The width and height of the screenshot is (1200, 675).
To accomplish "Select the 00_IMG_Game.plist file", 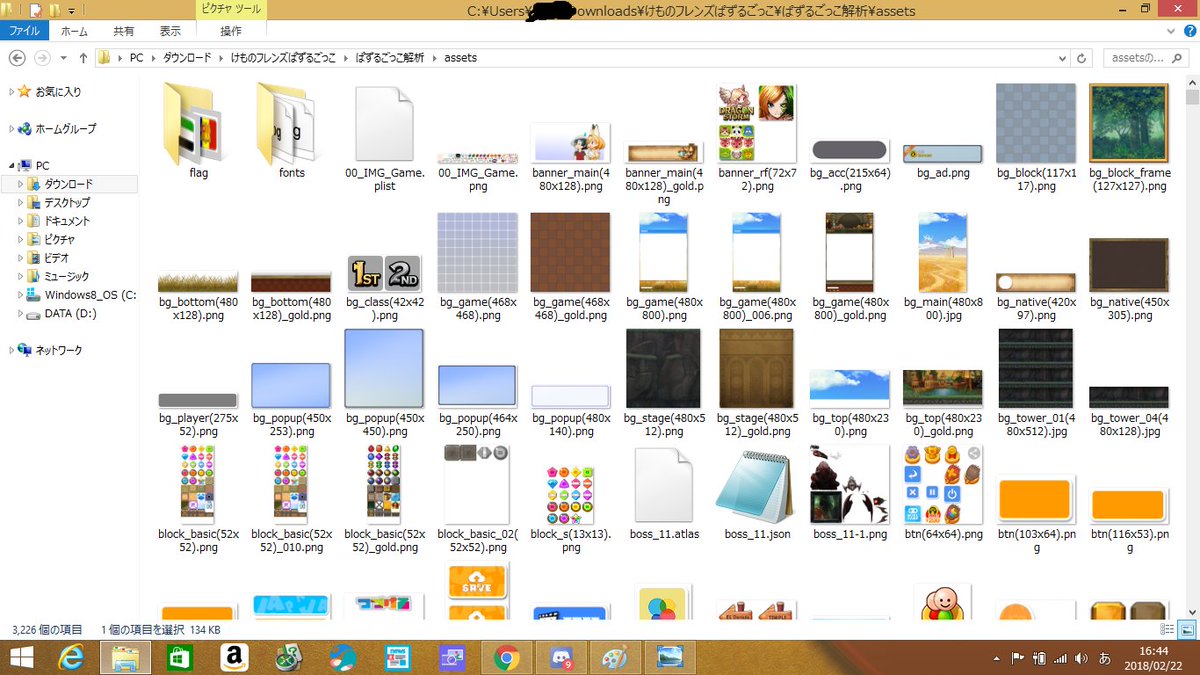I will pyautogui.click(x=384, y=138).
